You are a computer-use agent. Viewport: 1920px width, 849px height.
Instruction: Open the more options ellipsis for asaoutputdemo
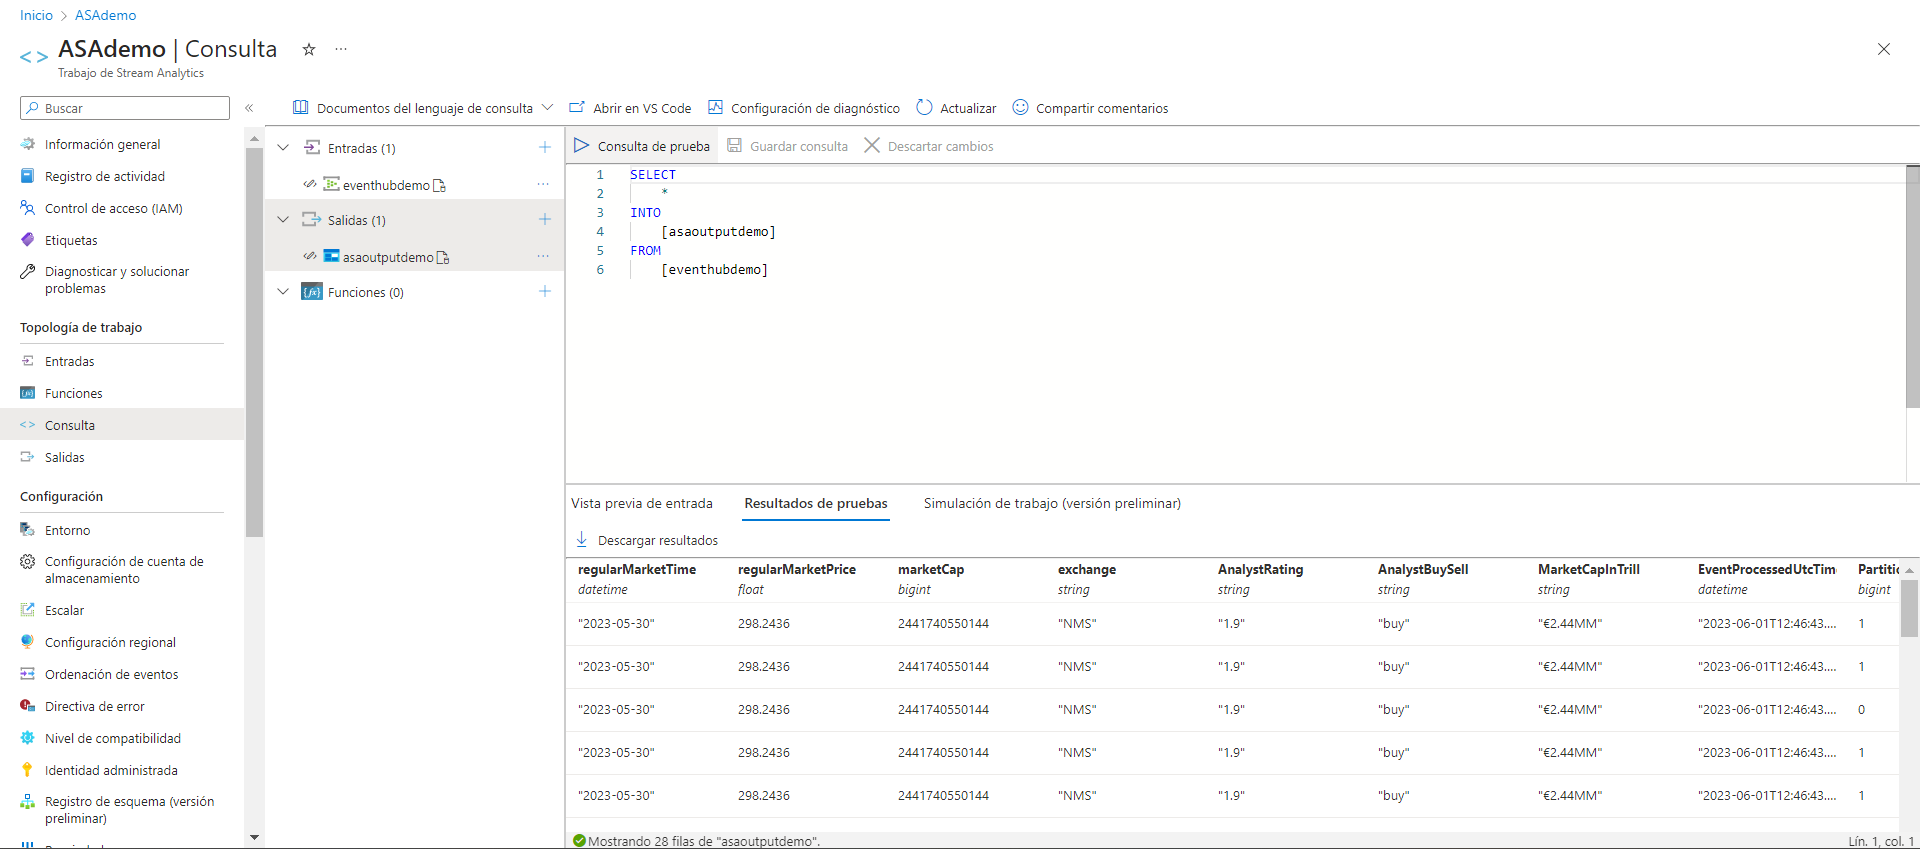click(x=543, y=257)
